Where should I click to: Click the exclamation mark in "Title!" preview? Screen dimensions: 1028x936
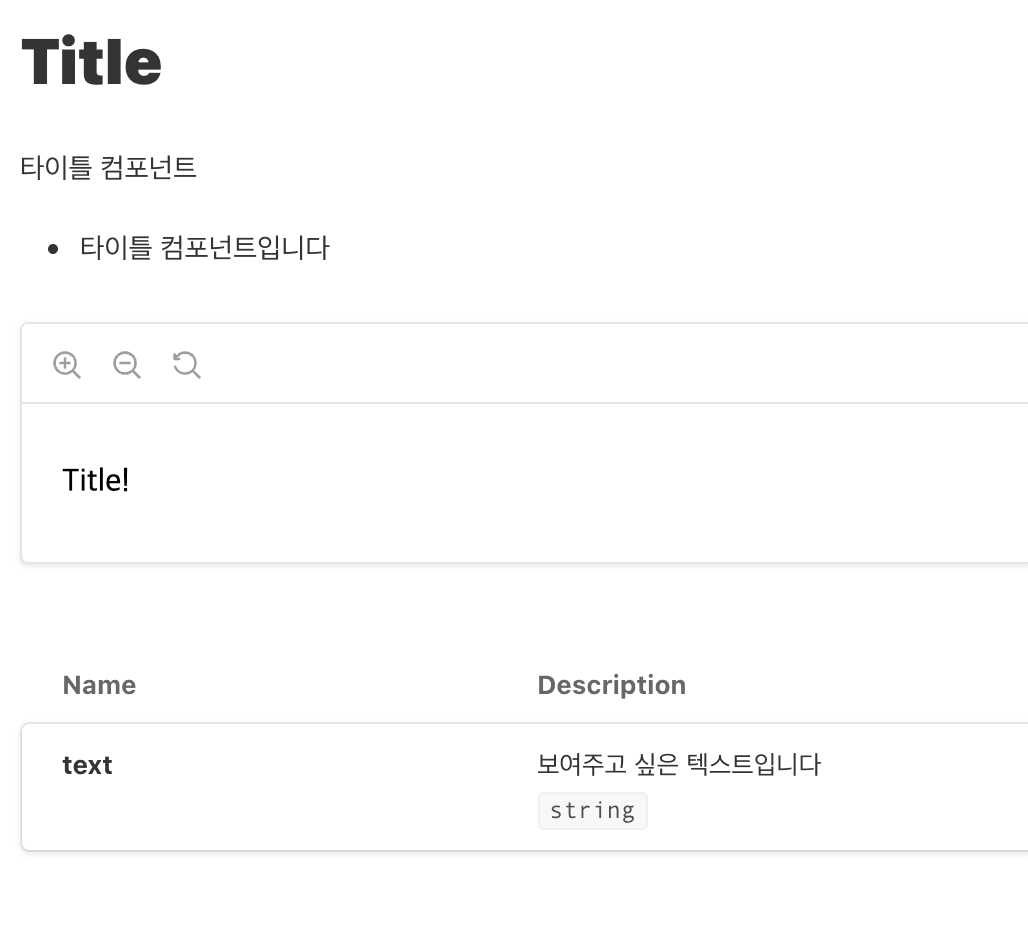point(125,480)
